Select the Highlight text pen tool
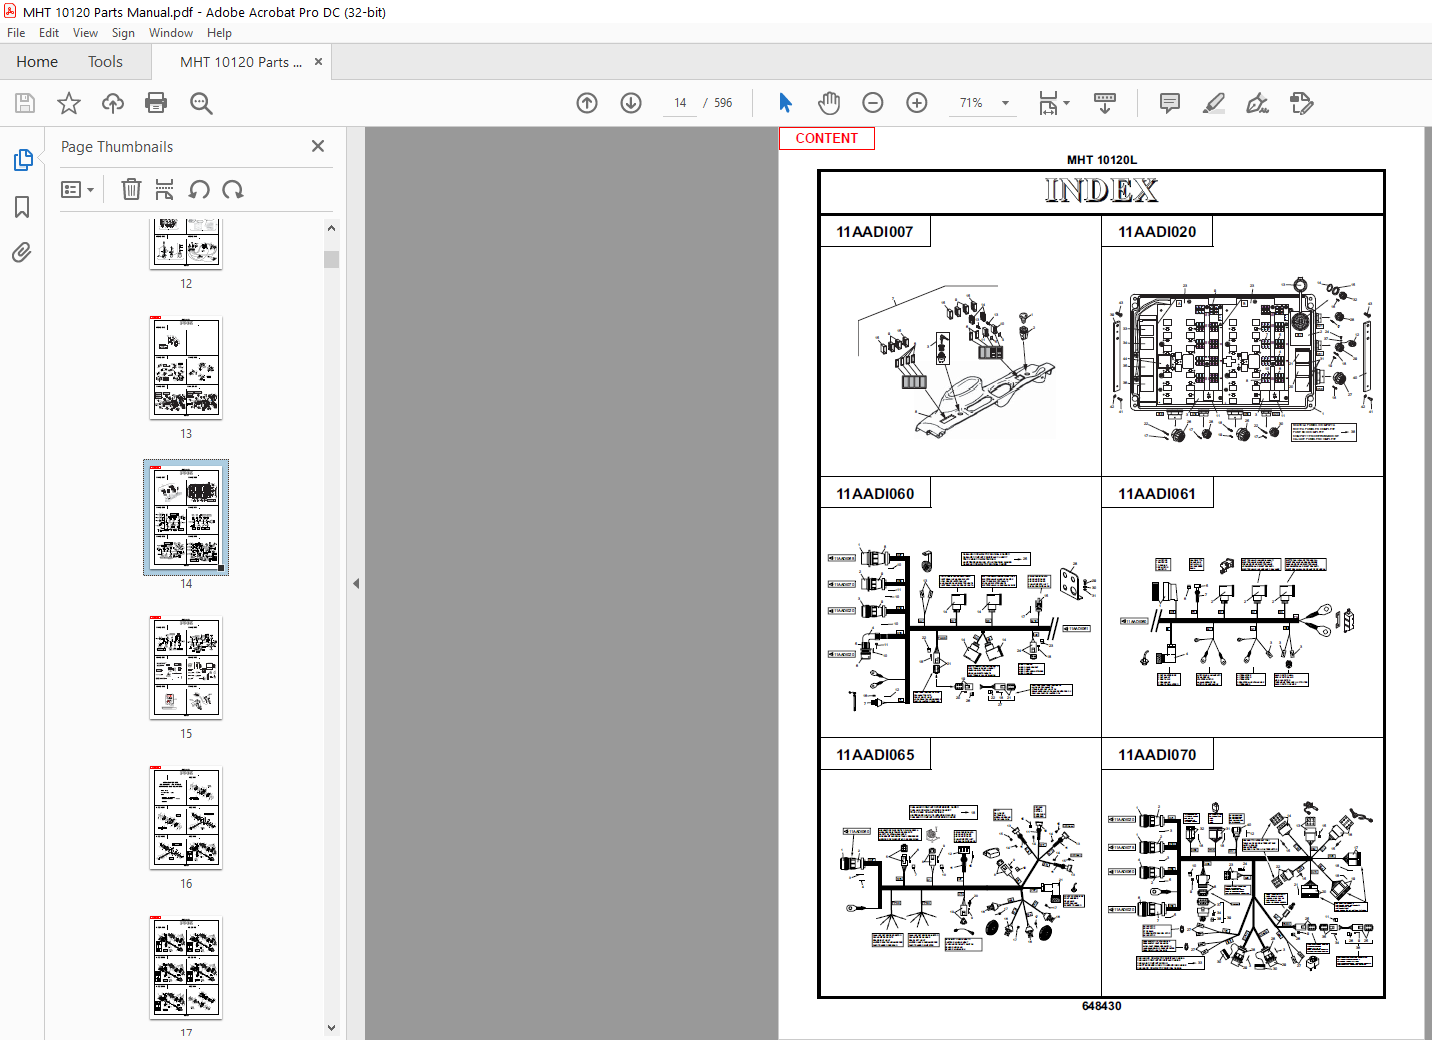 [x=1214, y=103]
